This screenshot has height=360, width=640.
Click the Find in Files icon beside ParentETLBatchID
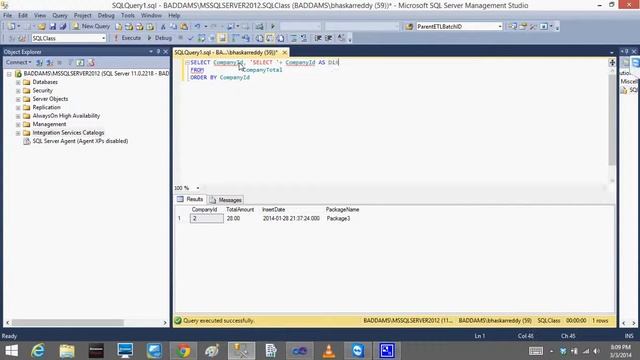coord(409,27)
